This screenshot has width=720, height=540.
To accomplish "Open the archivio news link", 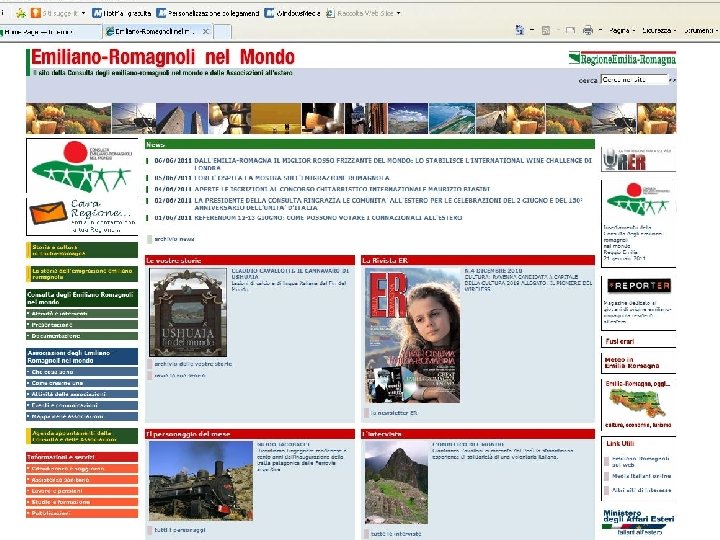I will coord(174,239).
